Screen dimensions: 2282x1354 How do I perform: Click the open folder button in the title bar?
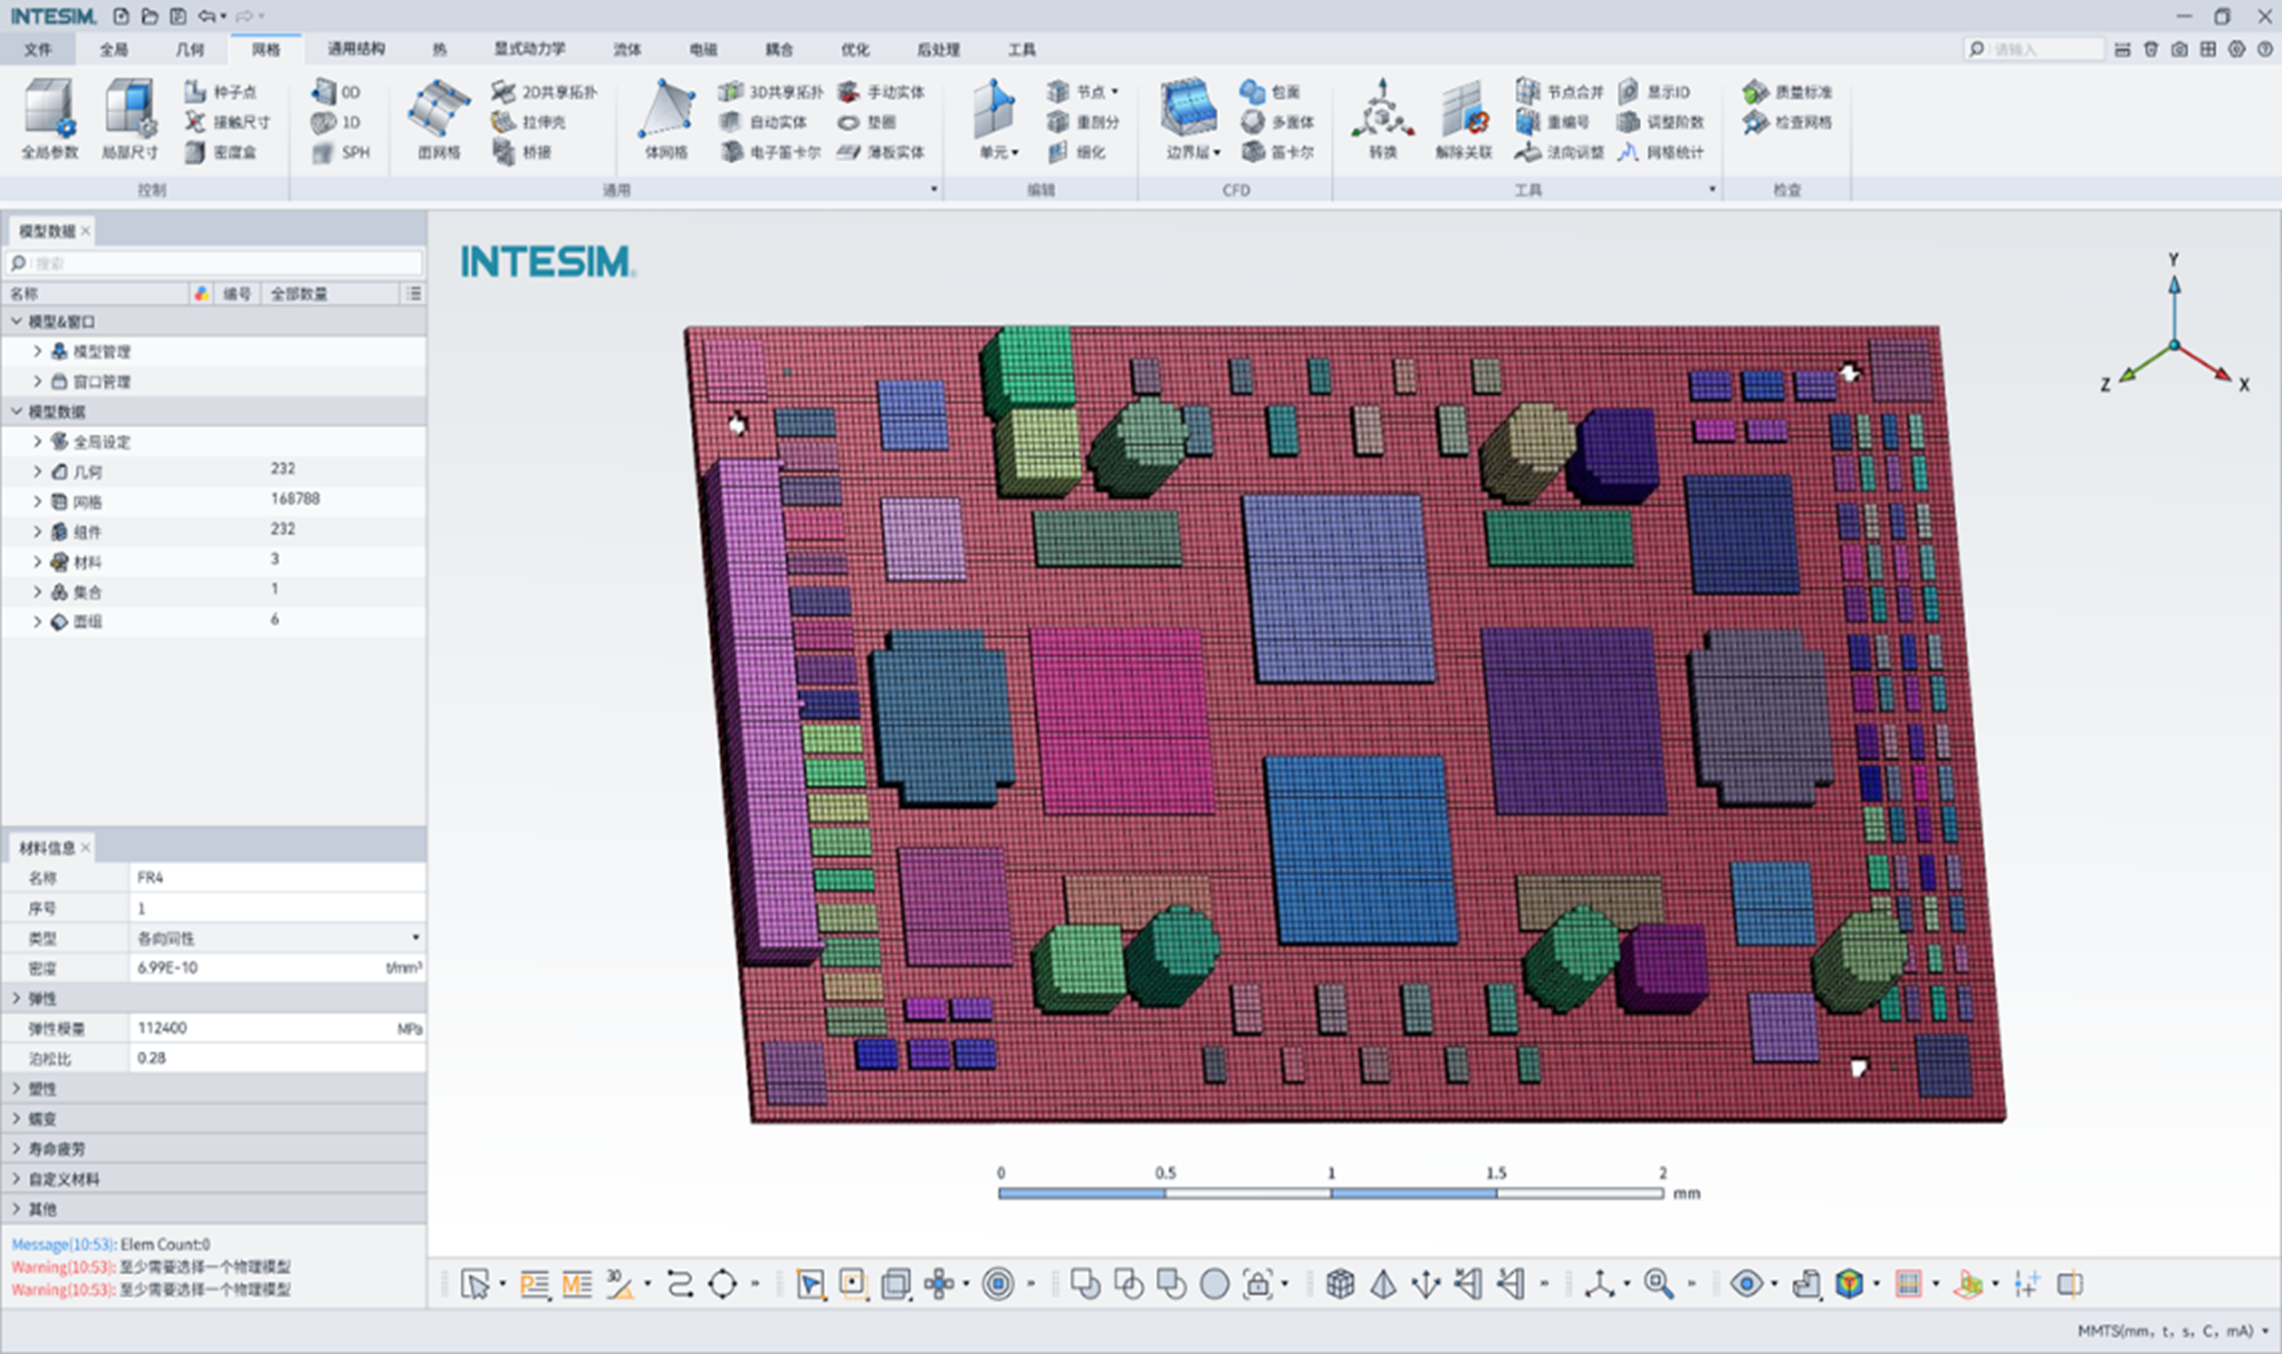[x=149, y=16]
